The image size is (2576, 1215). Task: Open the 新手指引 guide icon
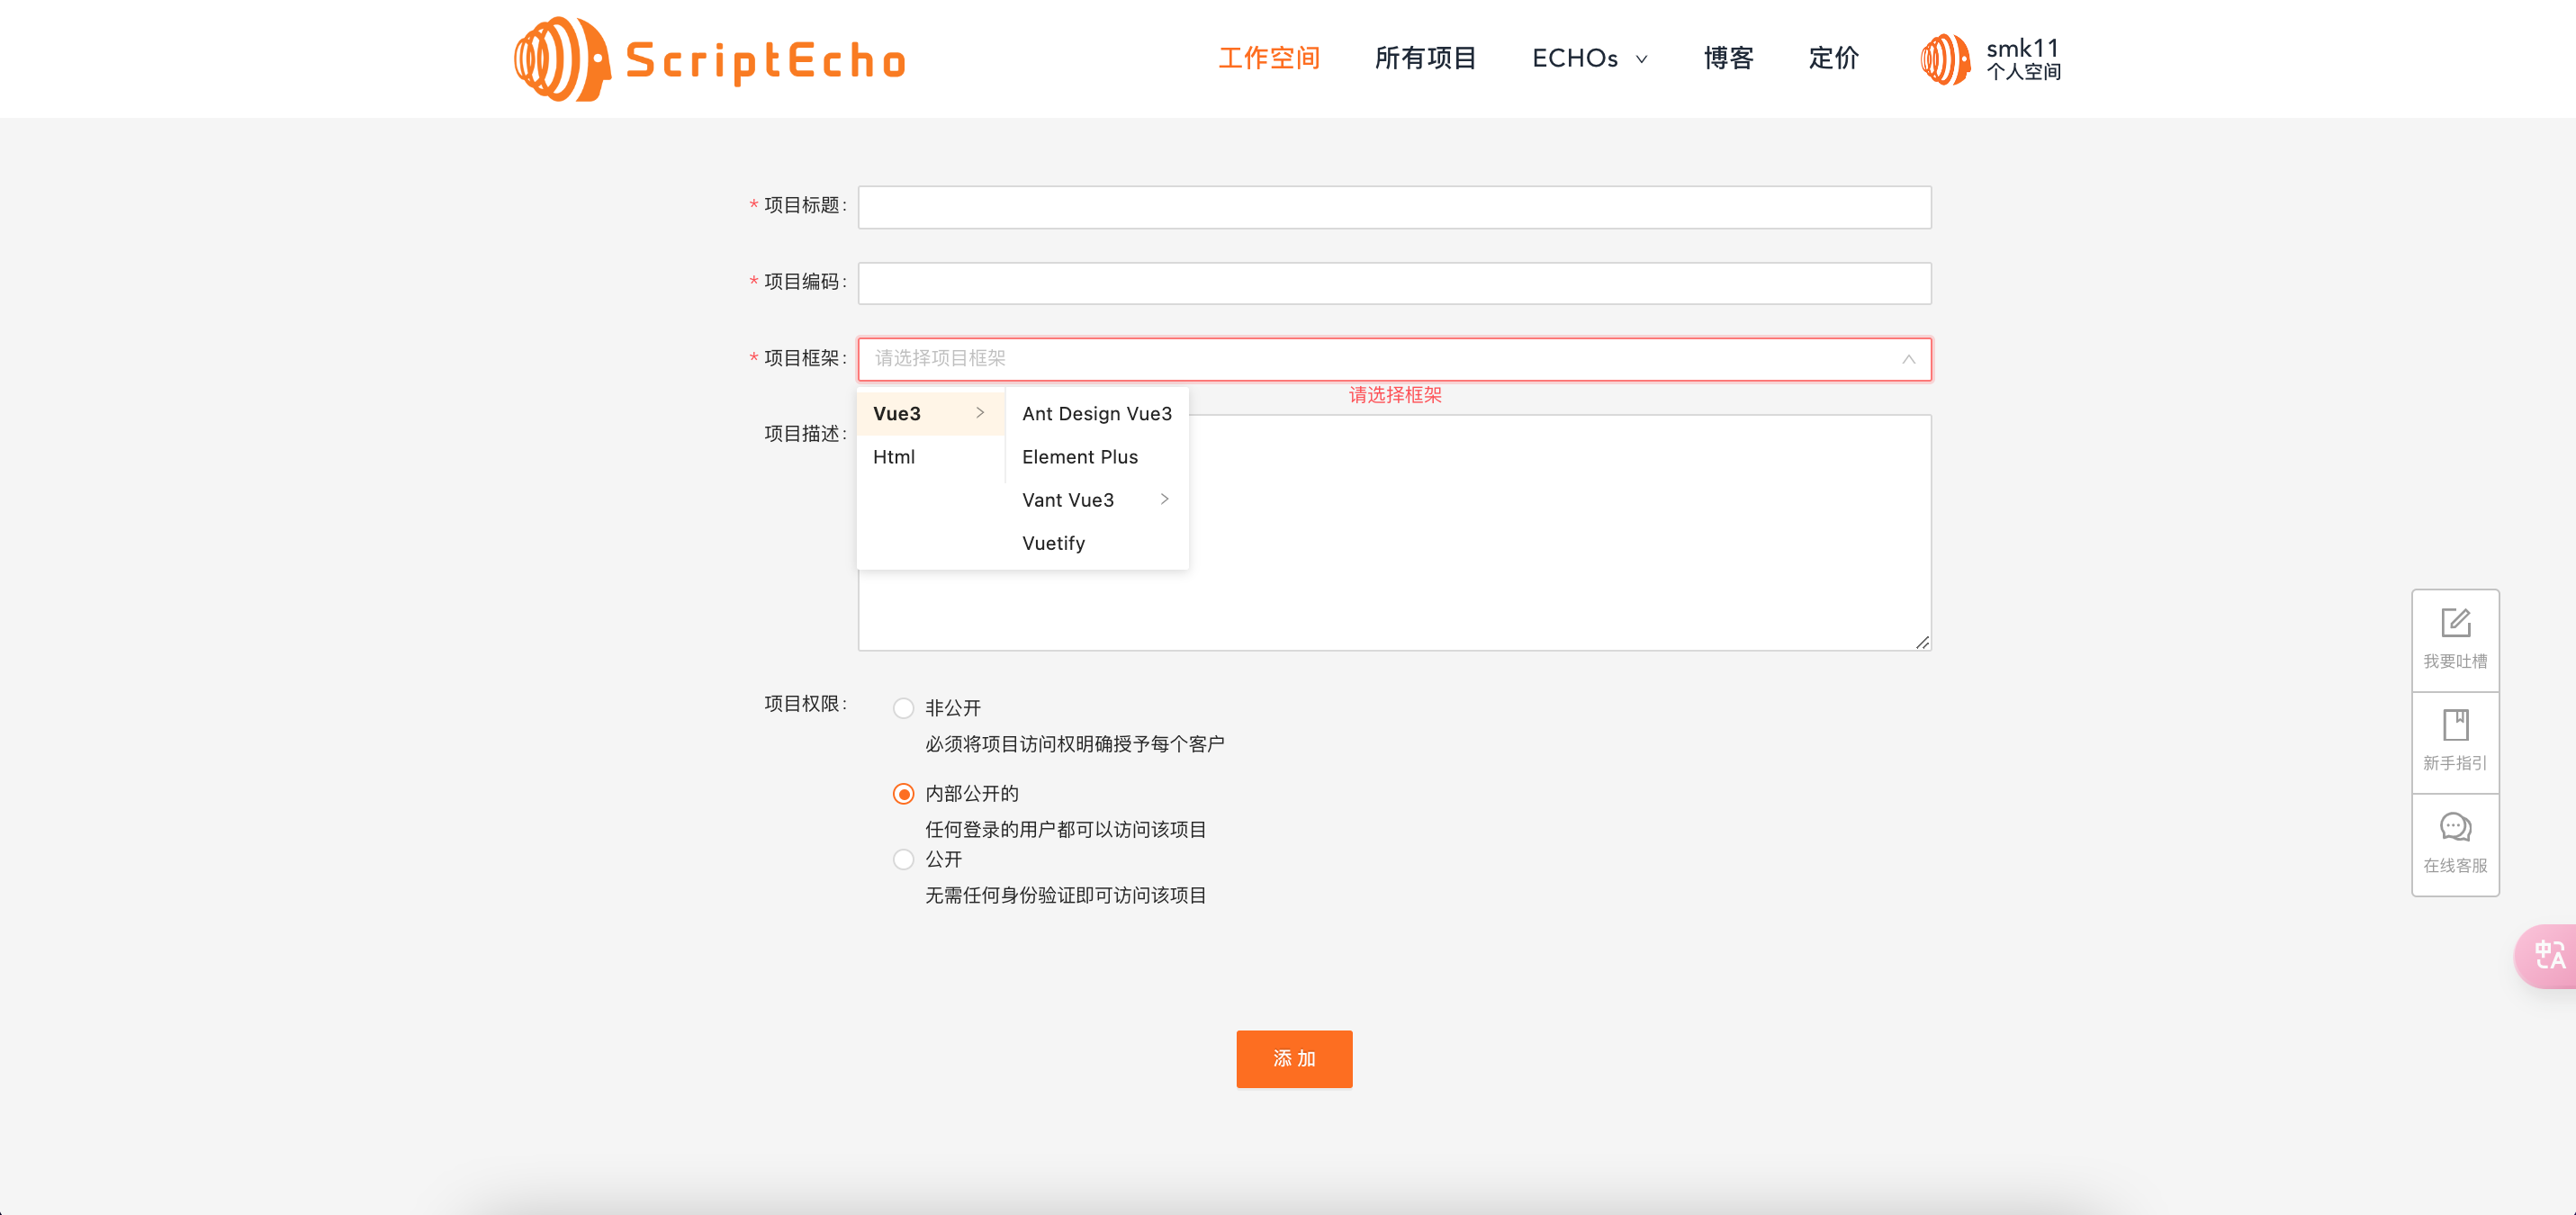point(2455,725)
